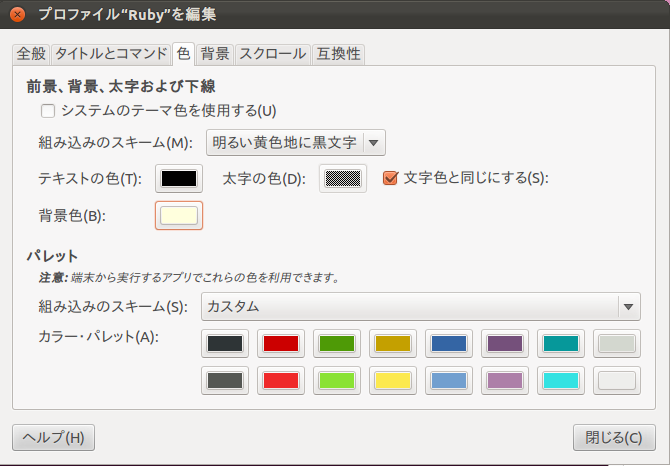
Task: Edit the near-white bottom-row palette color
Action: point(617,381)
